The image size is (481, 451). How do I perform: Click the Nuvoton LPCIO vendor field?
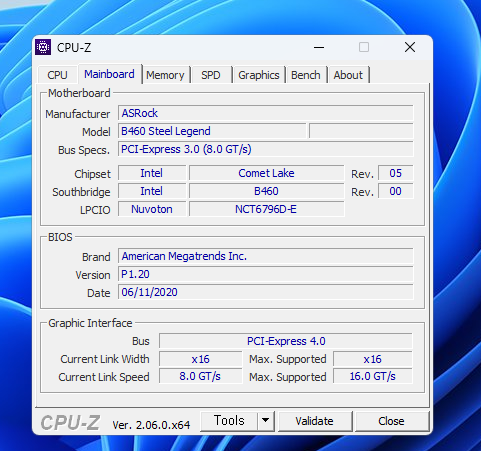(152, 209)
